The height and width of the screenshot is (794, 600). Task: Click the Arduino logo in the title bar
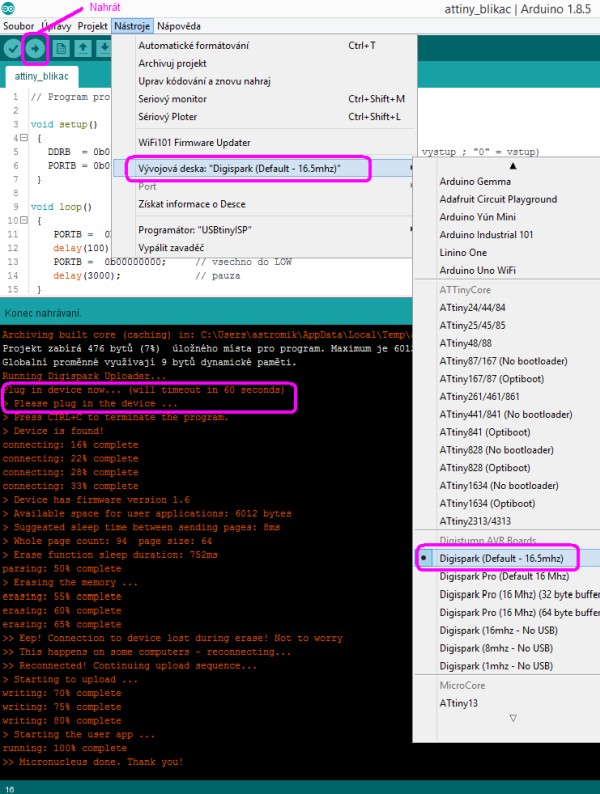(8, 8)
